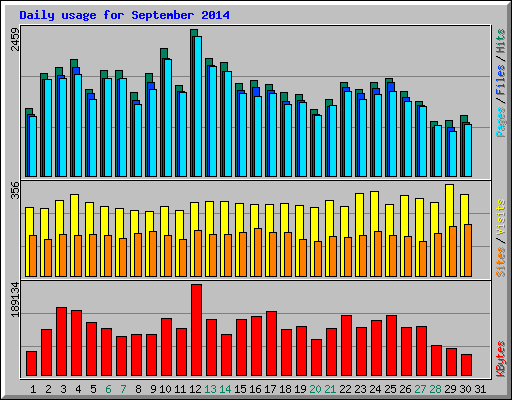Select the cyan pages bar for day 1

33,146
